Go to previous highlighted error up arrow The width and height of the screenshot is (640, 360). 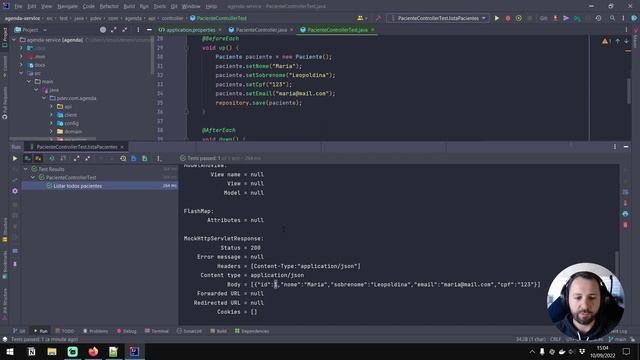tap(618, 41)
